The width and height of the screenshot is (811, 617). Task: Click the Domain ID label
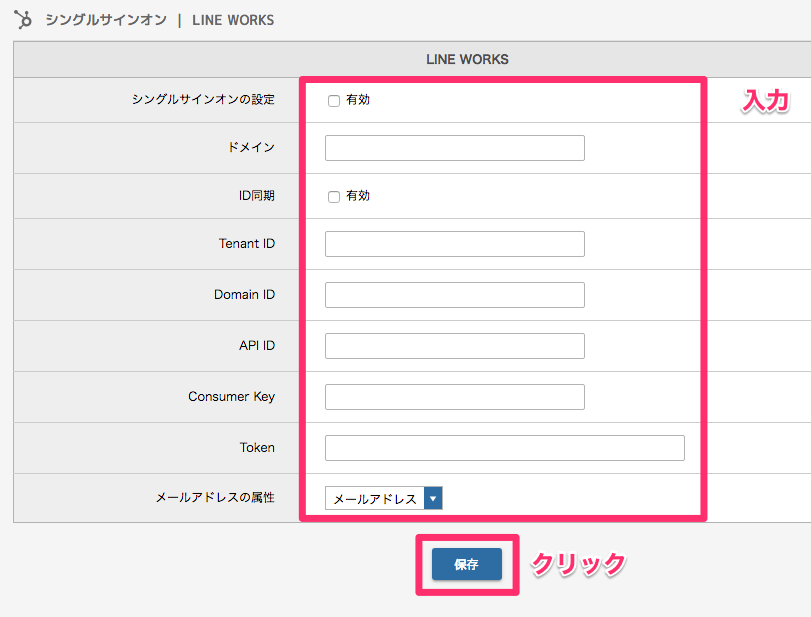pyautogui.click(x=245, y=295)
